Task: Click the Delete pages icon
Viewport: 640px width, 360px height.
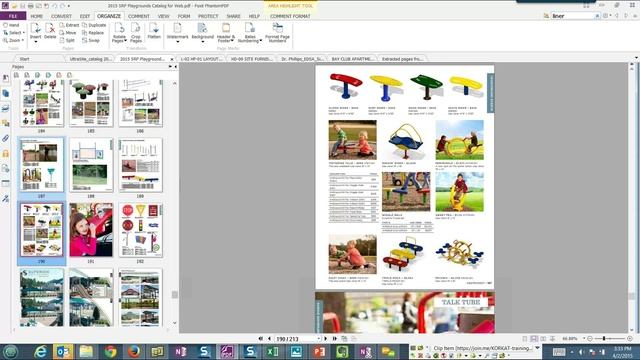Action: 50,32
